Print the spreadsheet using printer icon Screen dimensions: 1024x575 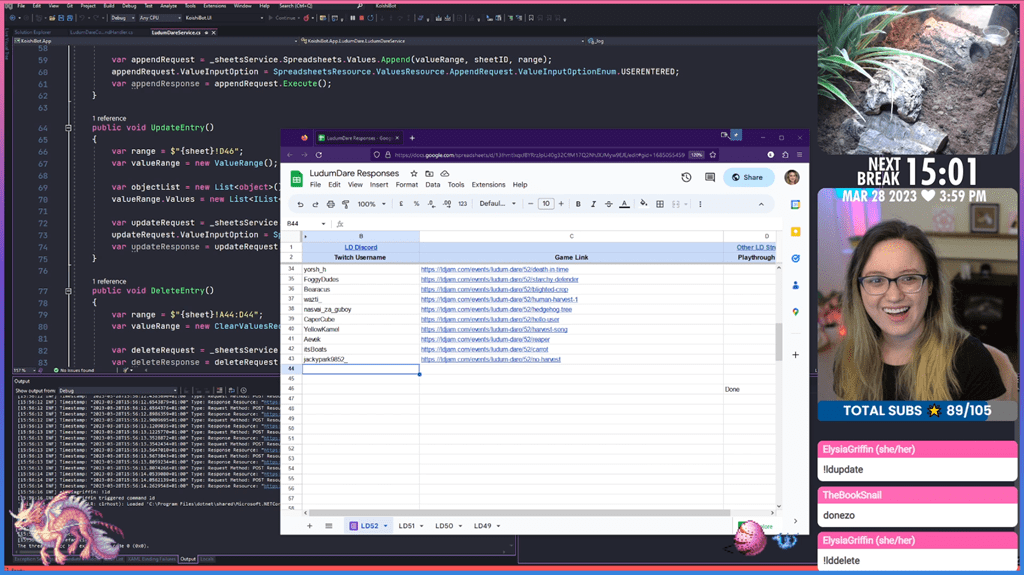click(330, 205)
